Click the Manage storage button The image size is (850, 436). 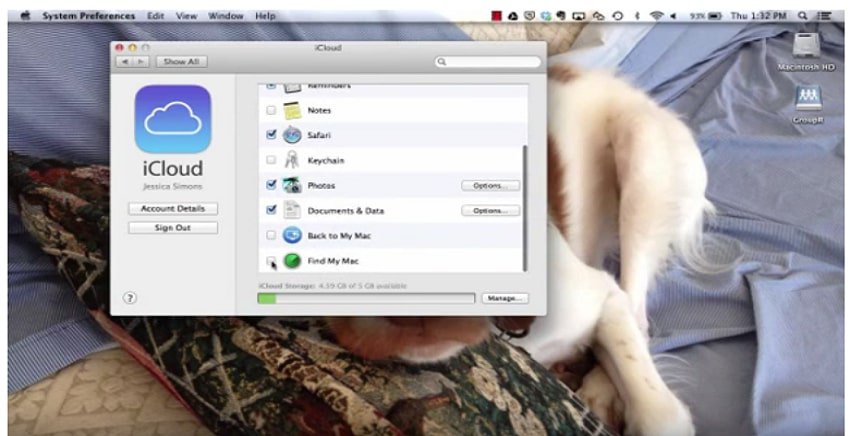pyautogui.click(x=505, y=298)
